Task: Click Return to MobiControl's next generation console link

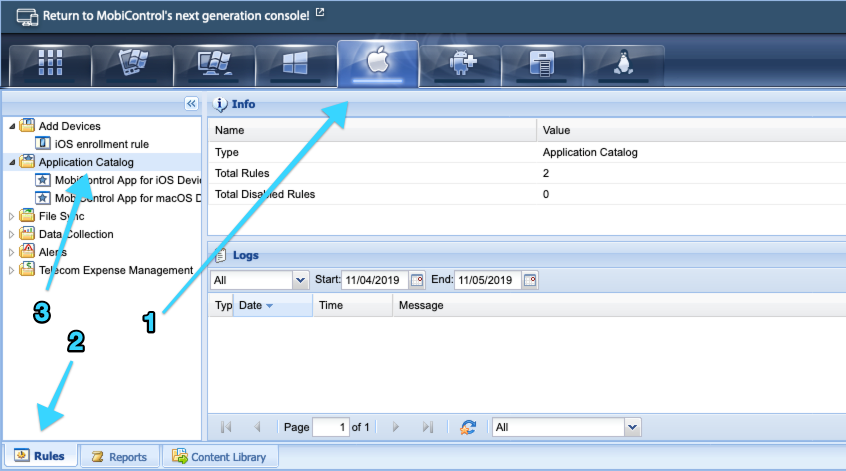Action: pos(176,16)
